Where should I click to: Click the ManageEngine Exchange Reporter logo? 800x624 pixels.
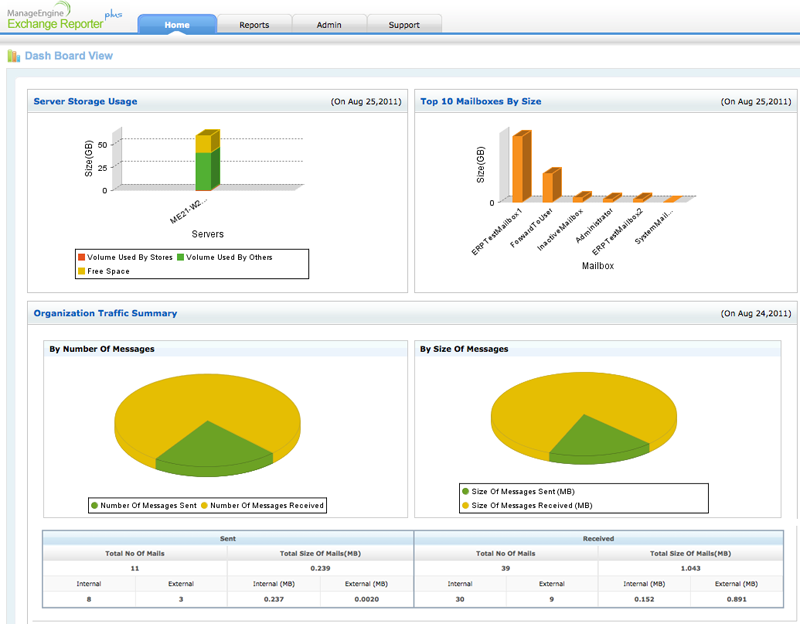[64, 17]
